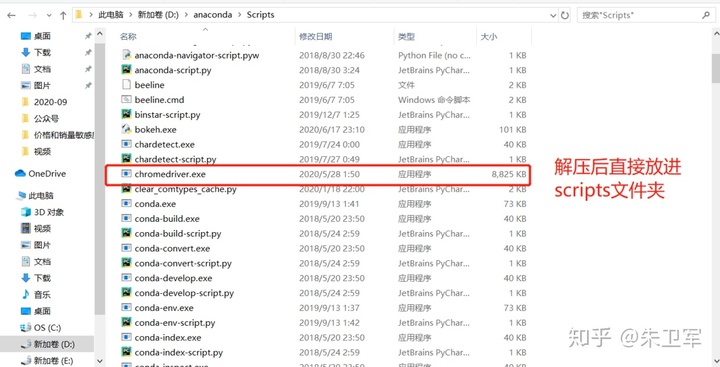Click Windows 命令脚本 type of beeline.cmd
720x367 pixels.
point(434,100)
